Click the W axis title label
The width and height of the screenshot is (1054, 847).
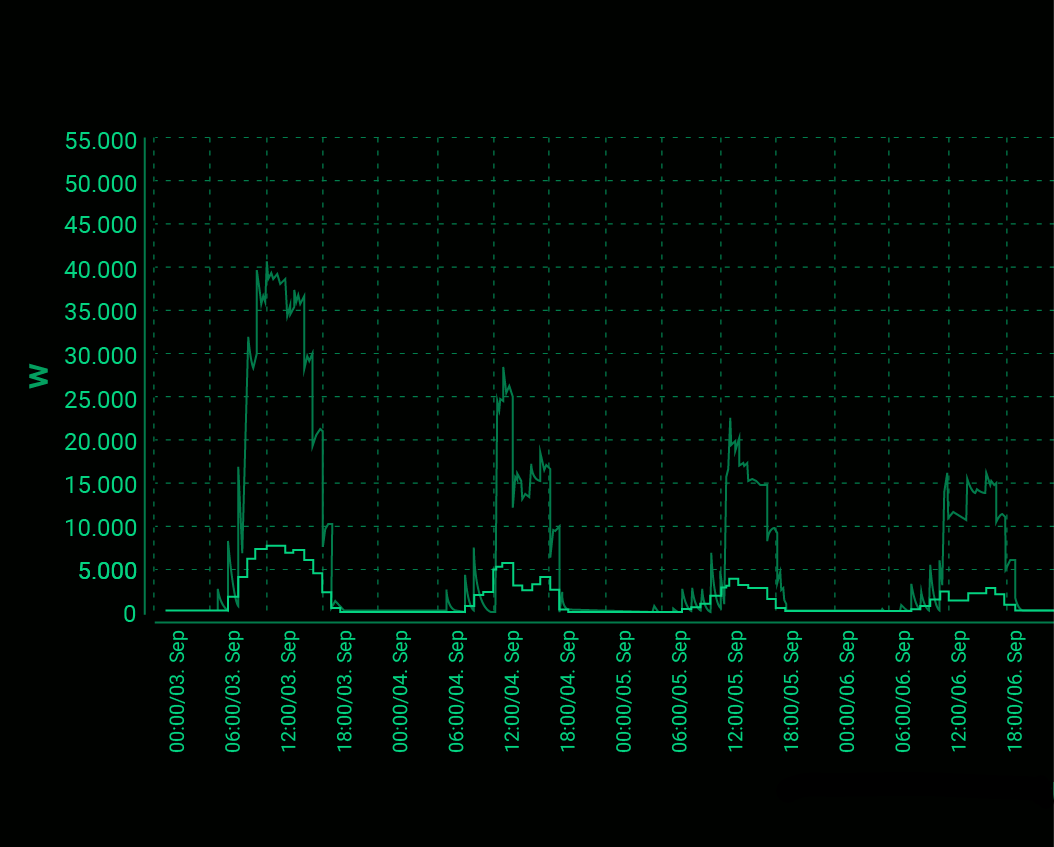click(38, 377)
